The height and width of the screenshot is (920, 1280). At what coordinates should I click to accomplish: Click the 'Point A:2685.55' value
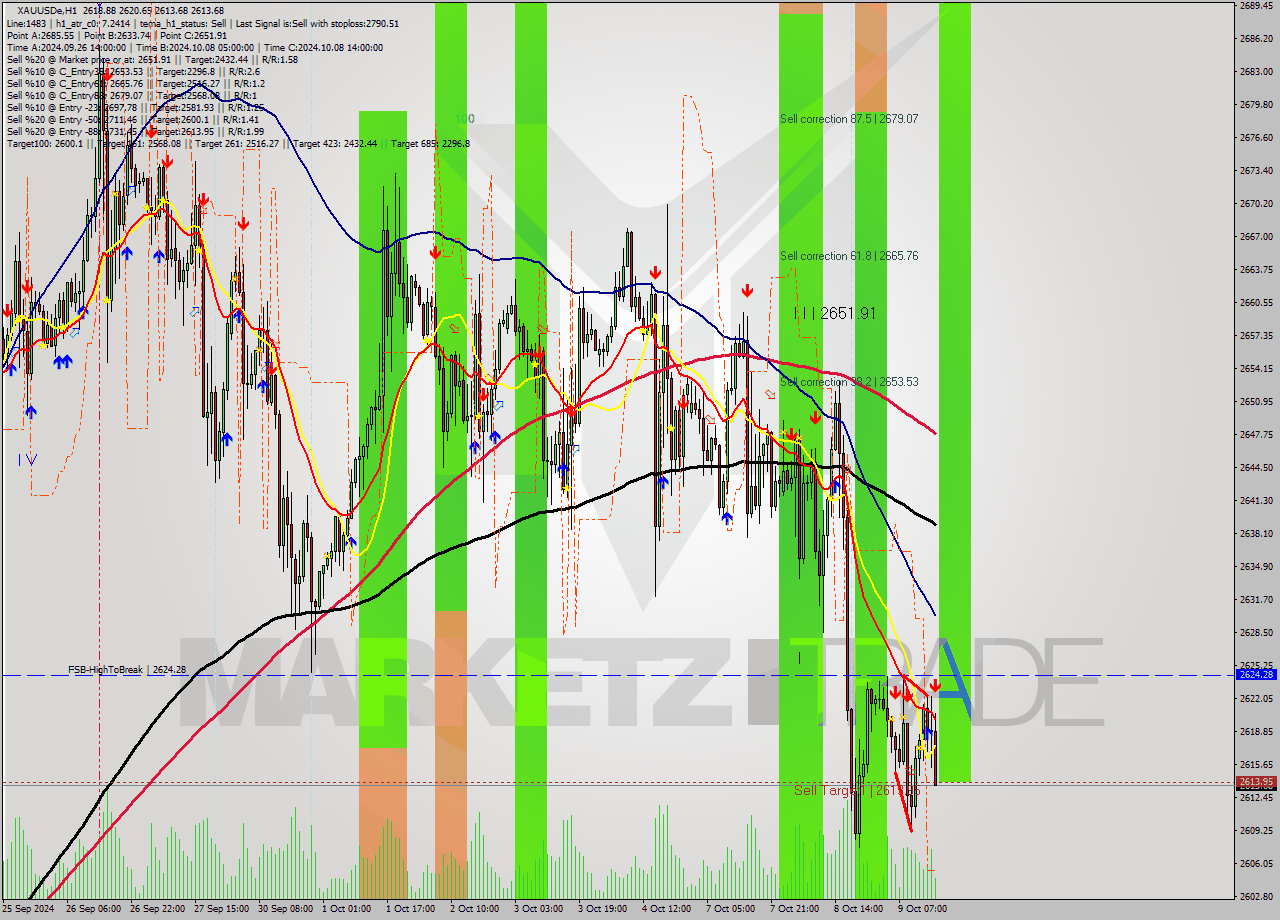[42, 35]
